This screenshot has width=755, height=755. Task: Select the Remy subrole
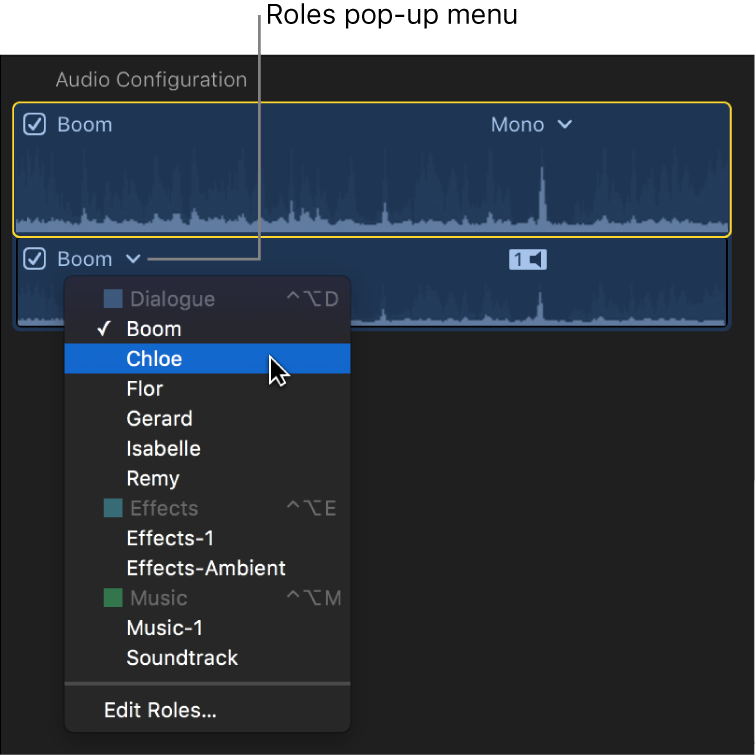click(153, 479)
